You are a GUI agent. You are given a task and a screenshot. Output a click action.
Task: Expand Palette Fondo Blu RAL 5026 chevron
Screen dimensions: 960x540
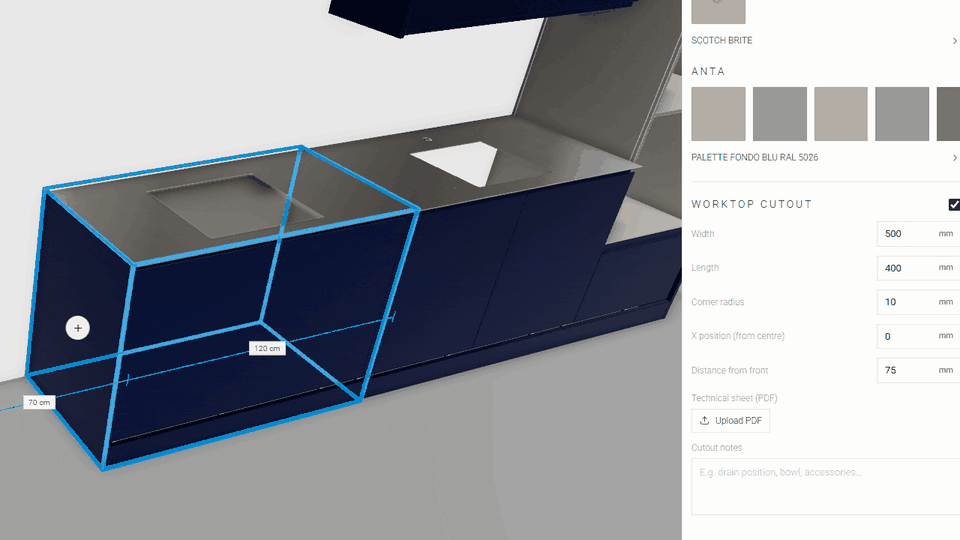[x=954, y=158]
